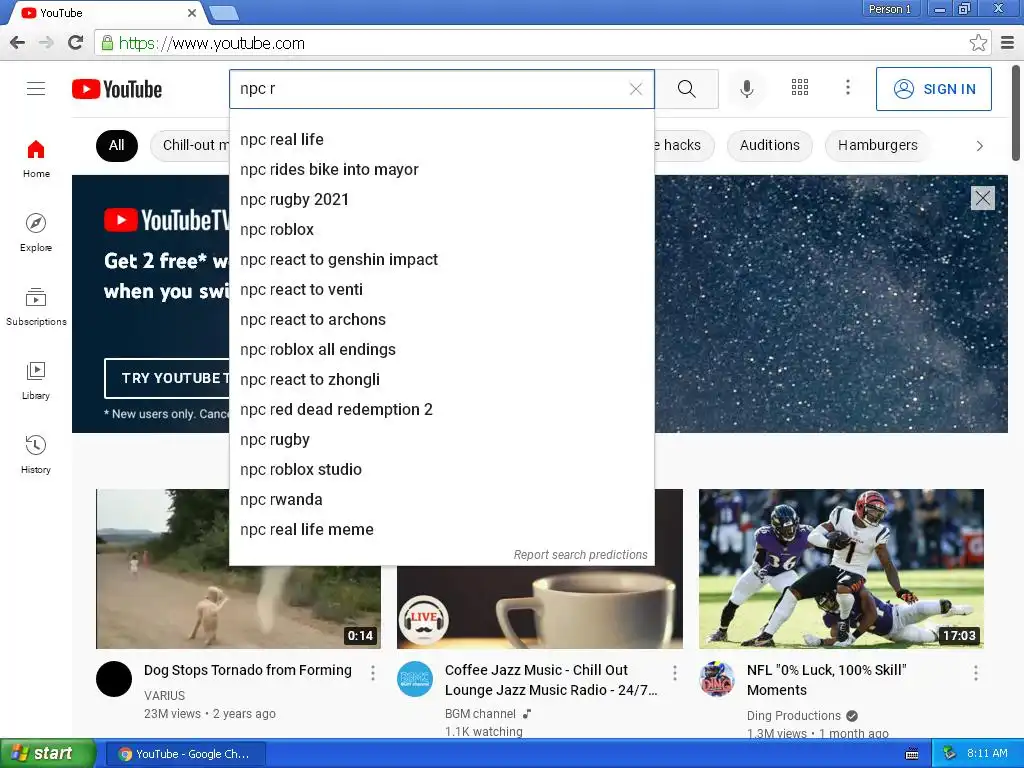Screen dimensions: 1024x768
Task: Open the NFL 0% Luck video title
Action: click(826, 680)
